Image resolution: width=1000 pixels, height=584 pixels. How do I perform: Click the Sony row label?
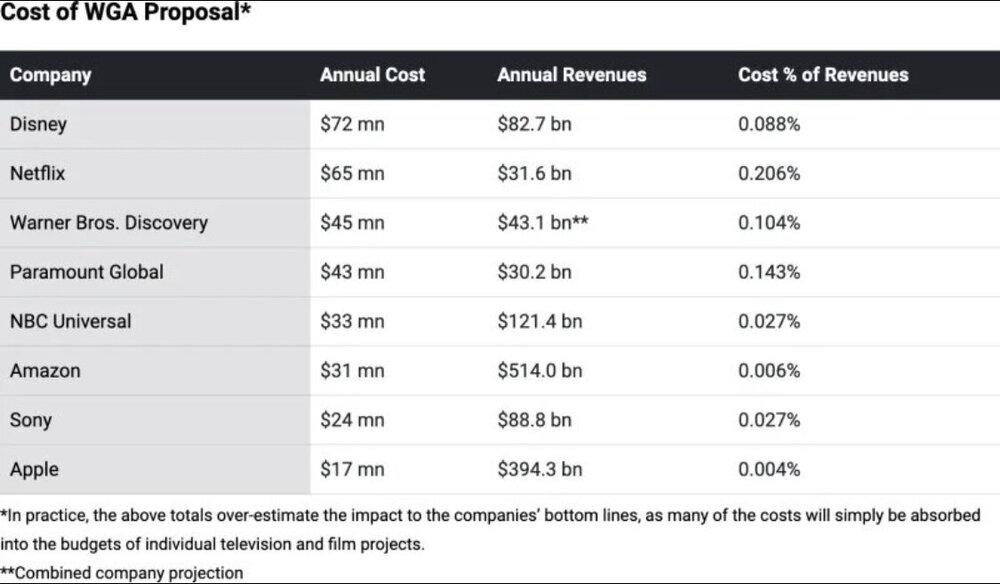31,420
